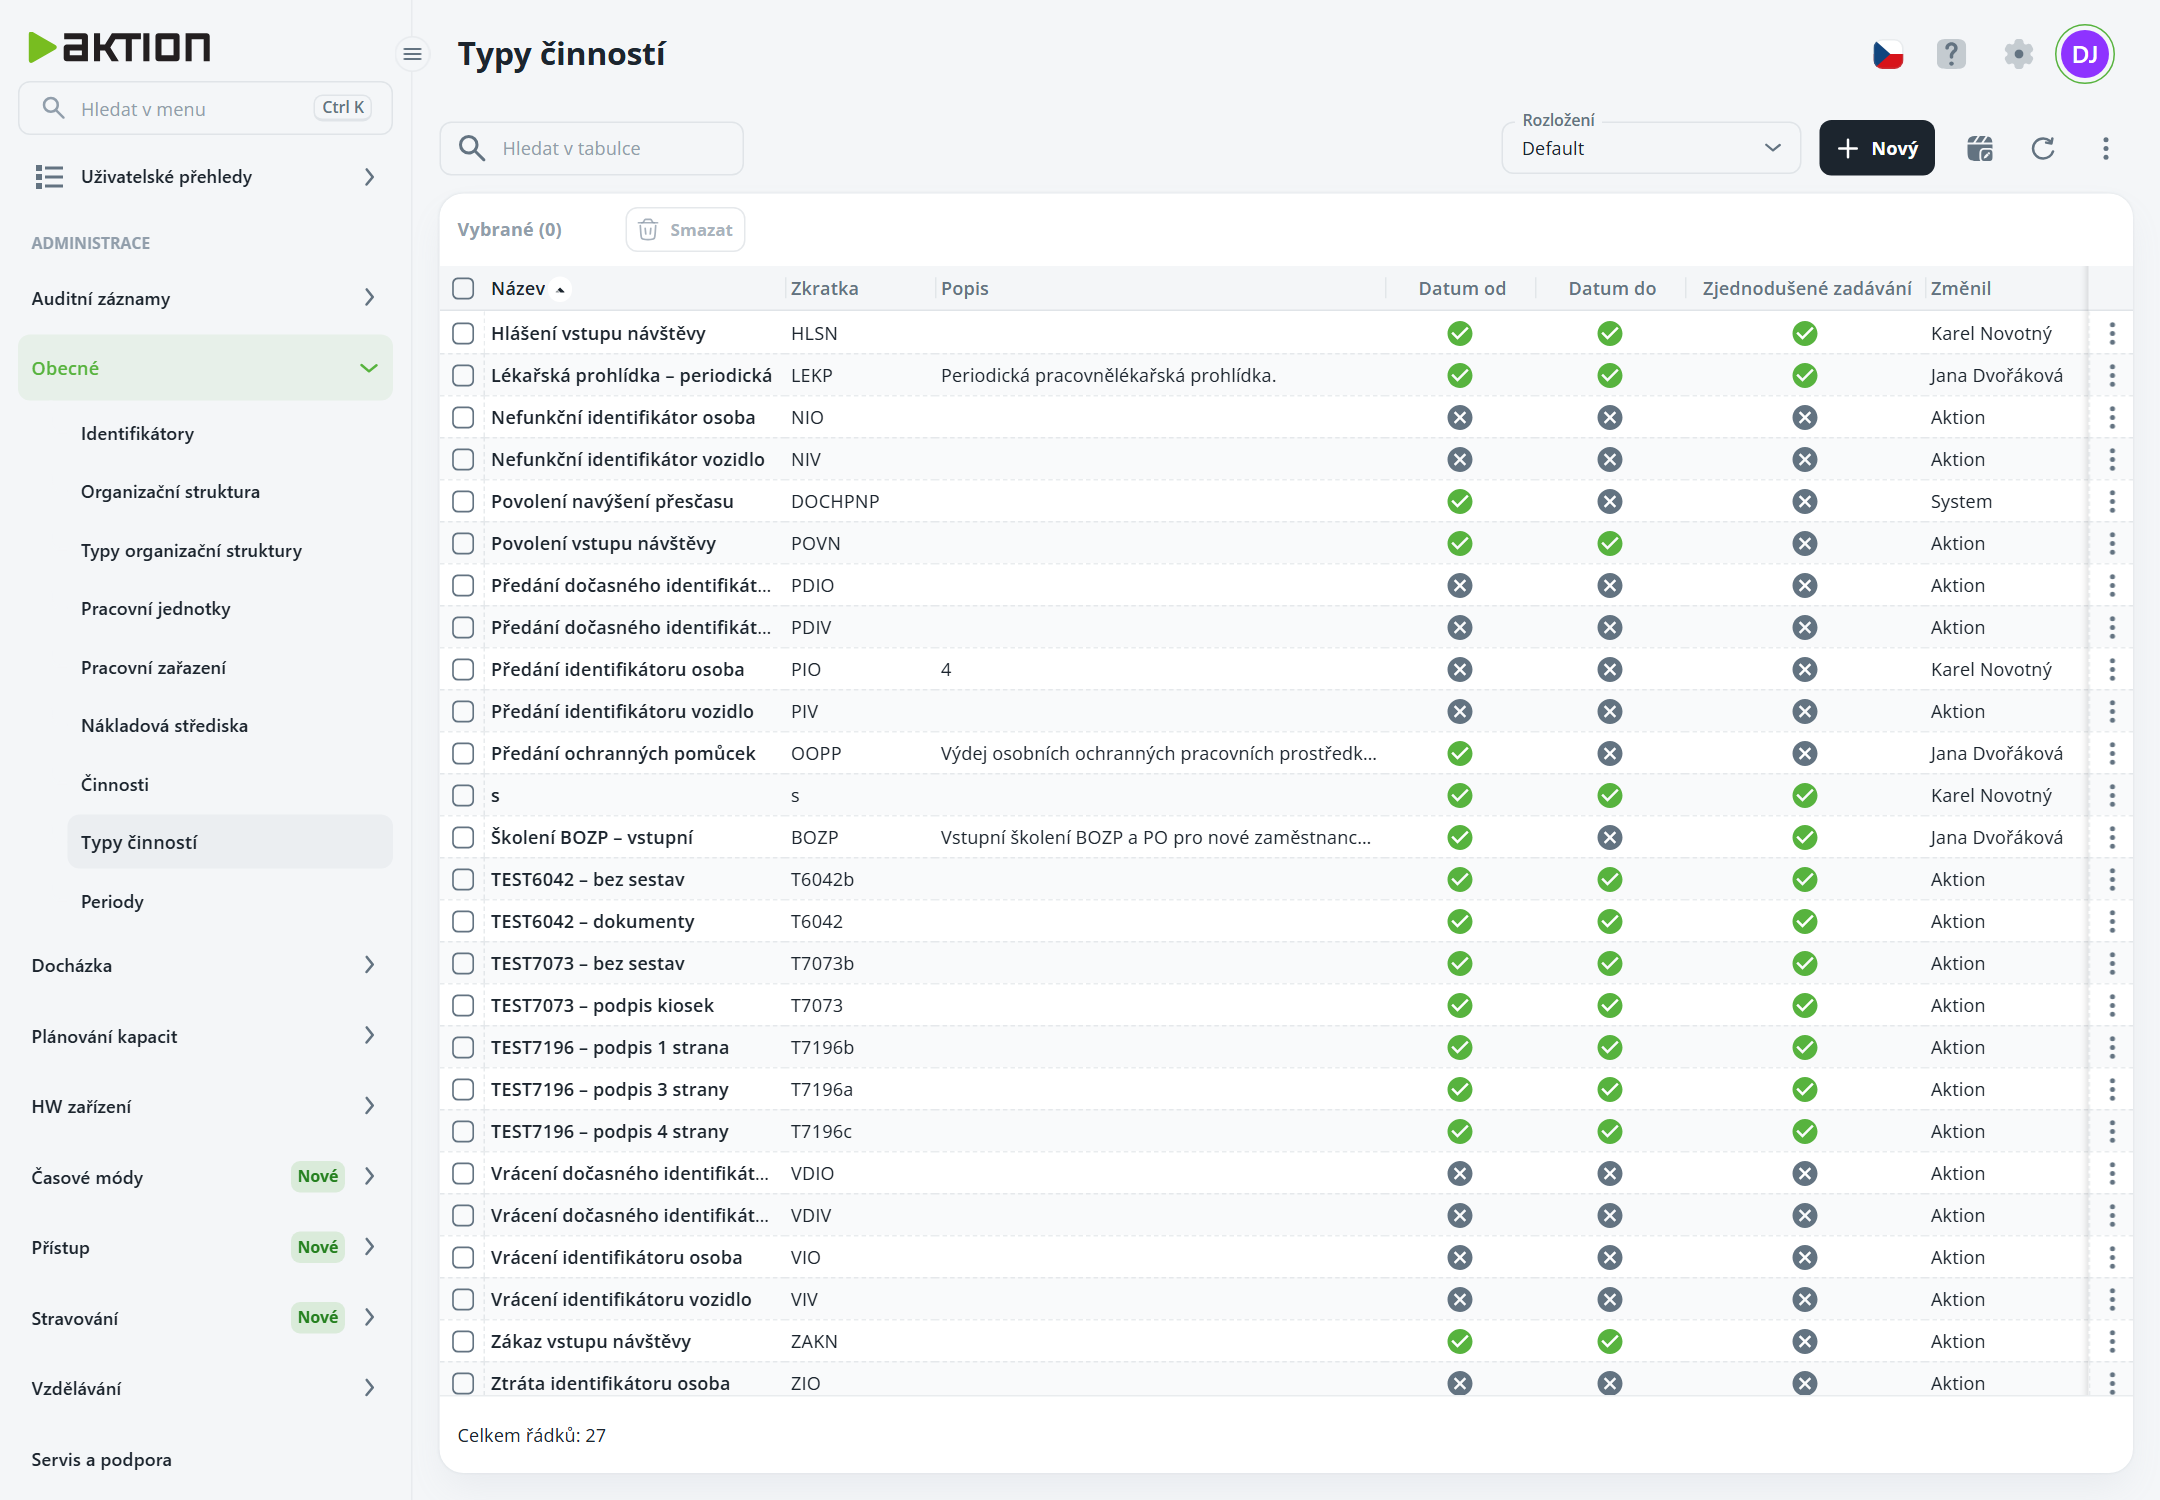Open Činnosti in sidebar

coord(115,784)
